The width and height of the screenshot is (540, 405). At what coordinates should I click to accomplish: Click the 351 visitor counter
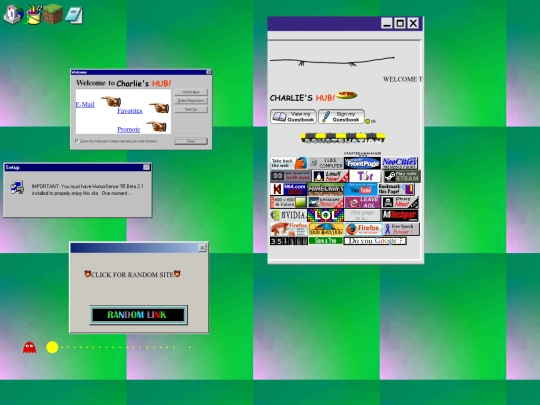289,241
